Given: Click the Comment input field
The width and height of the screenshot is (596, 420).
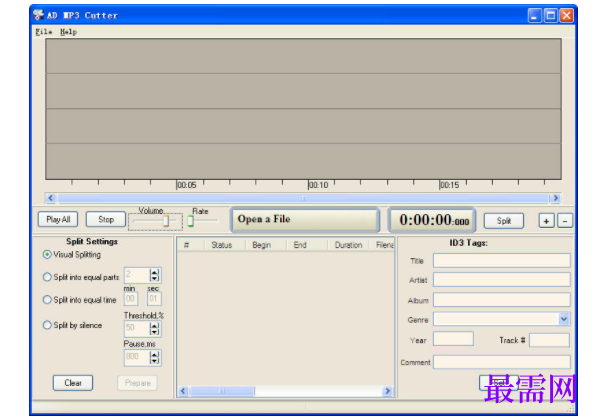Looking at the screenshot, I should pyautogui.click(x=502, y=362).
